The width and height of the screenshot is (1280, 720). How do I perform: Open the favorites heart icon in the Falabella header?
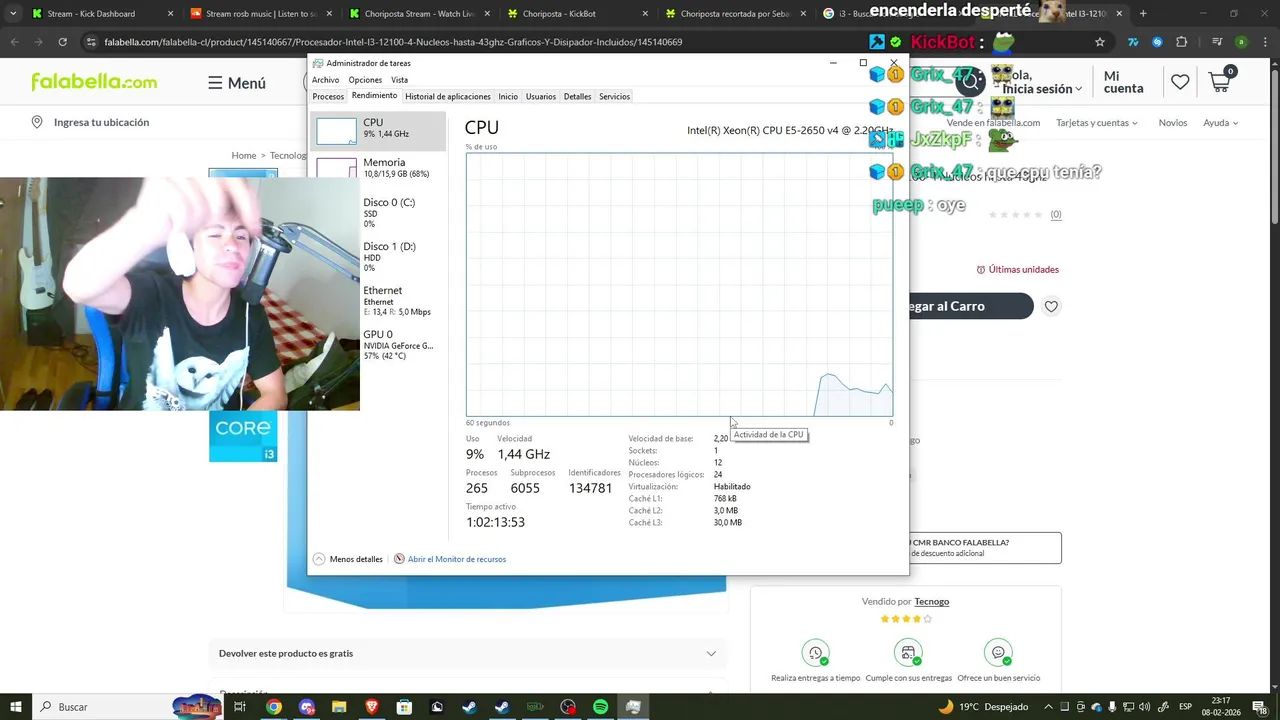click(1180, 82)
